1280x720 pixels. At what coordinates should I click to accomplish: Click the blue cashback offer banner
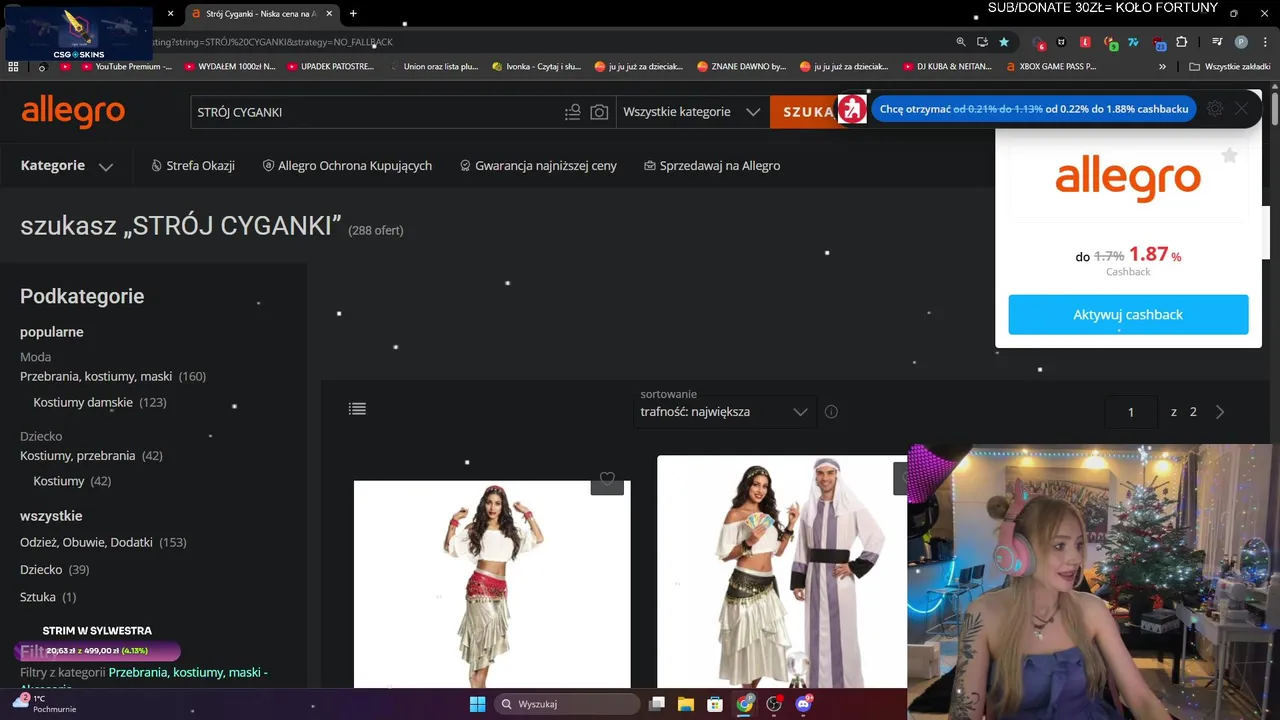coord(1034,109)
